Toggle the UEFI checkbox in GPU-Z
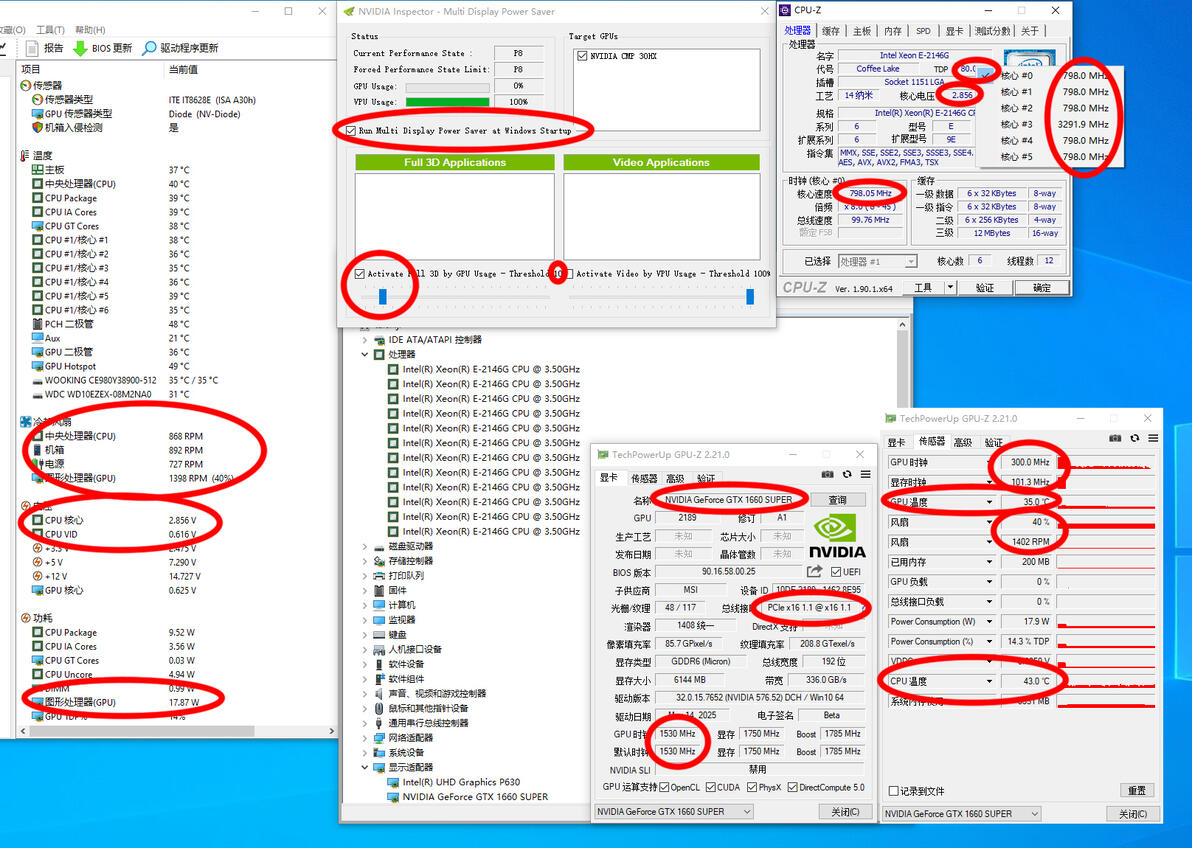Screen dimensions: 1192x848 tap(836, 572)
